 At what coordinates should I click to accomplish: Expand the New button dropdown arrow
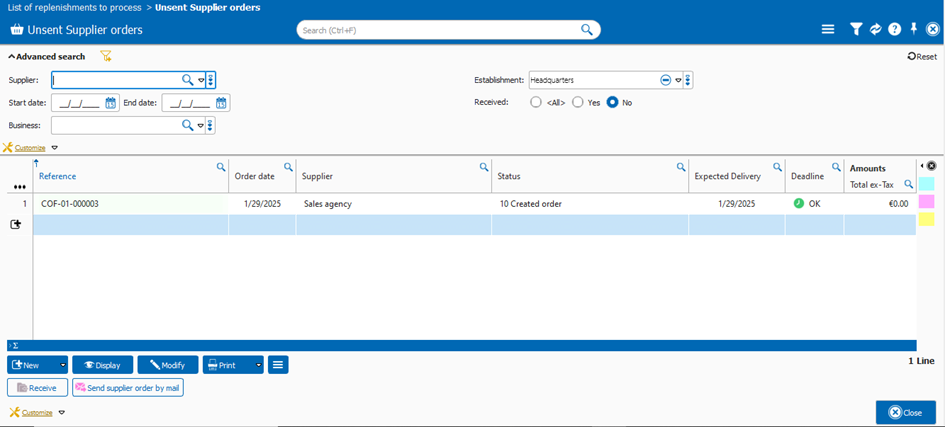click(63, 365)
